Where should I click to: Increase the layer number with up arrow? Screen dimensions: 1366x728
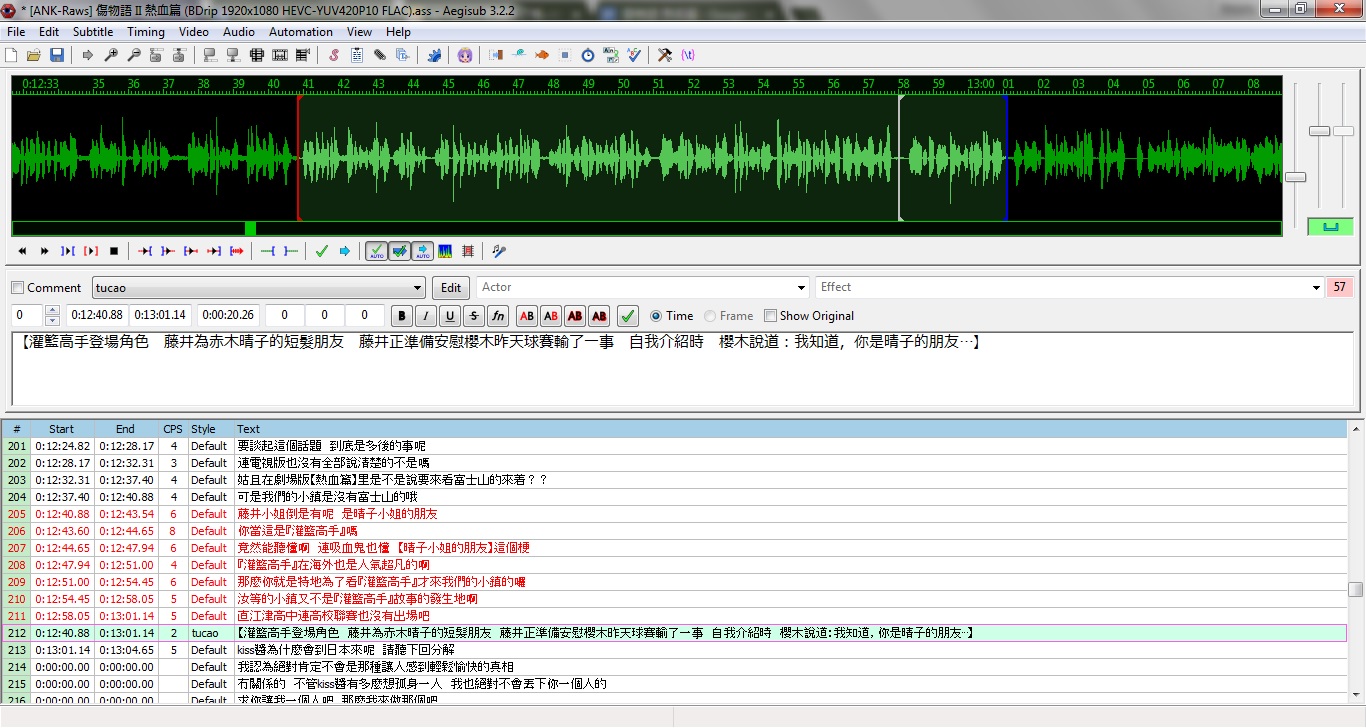(53, 311)
